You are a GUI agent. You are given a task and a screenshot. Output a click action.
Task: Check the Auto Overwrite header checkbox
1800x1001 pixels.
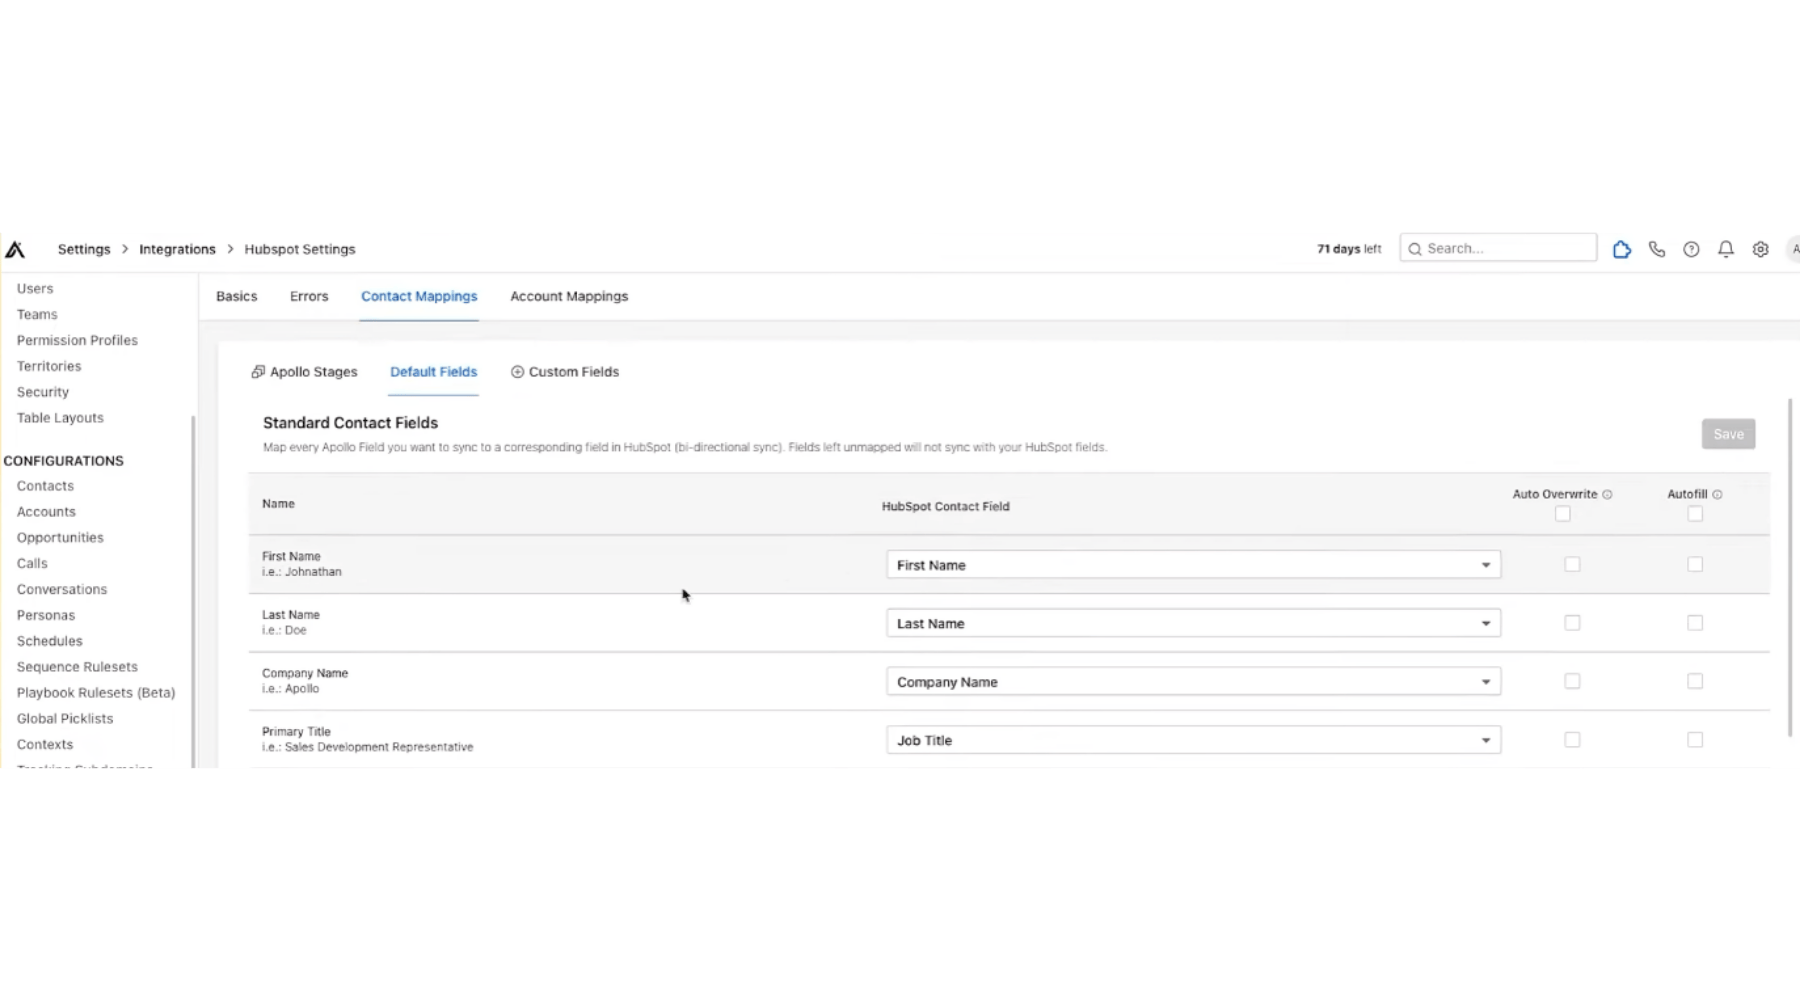coord(1563,514)
